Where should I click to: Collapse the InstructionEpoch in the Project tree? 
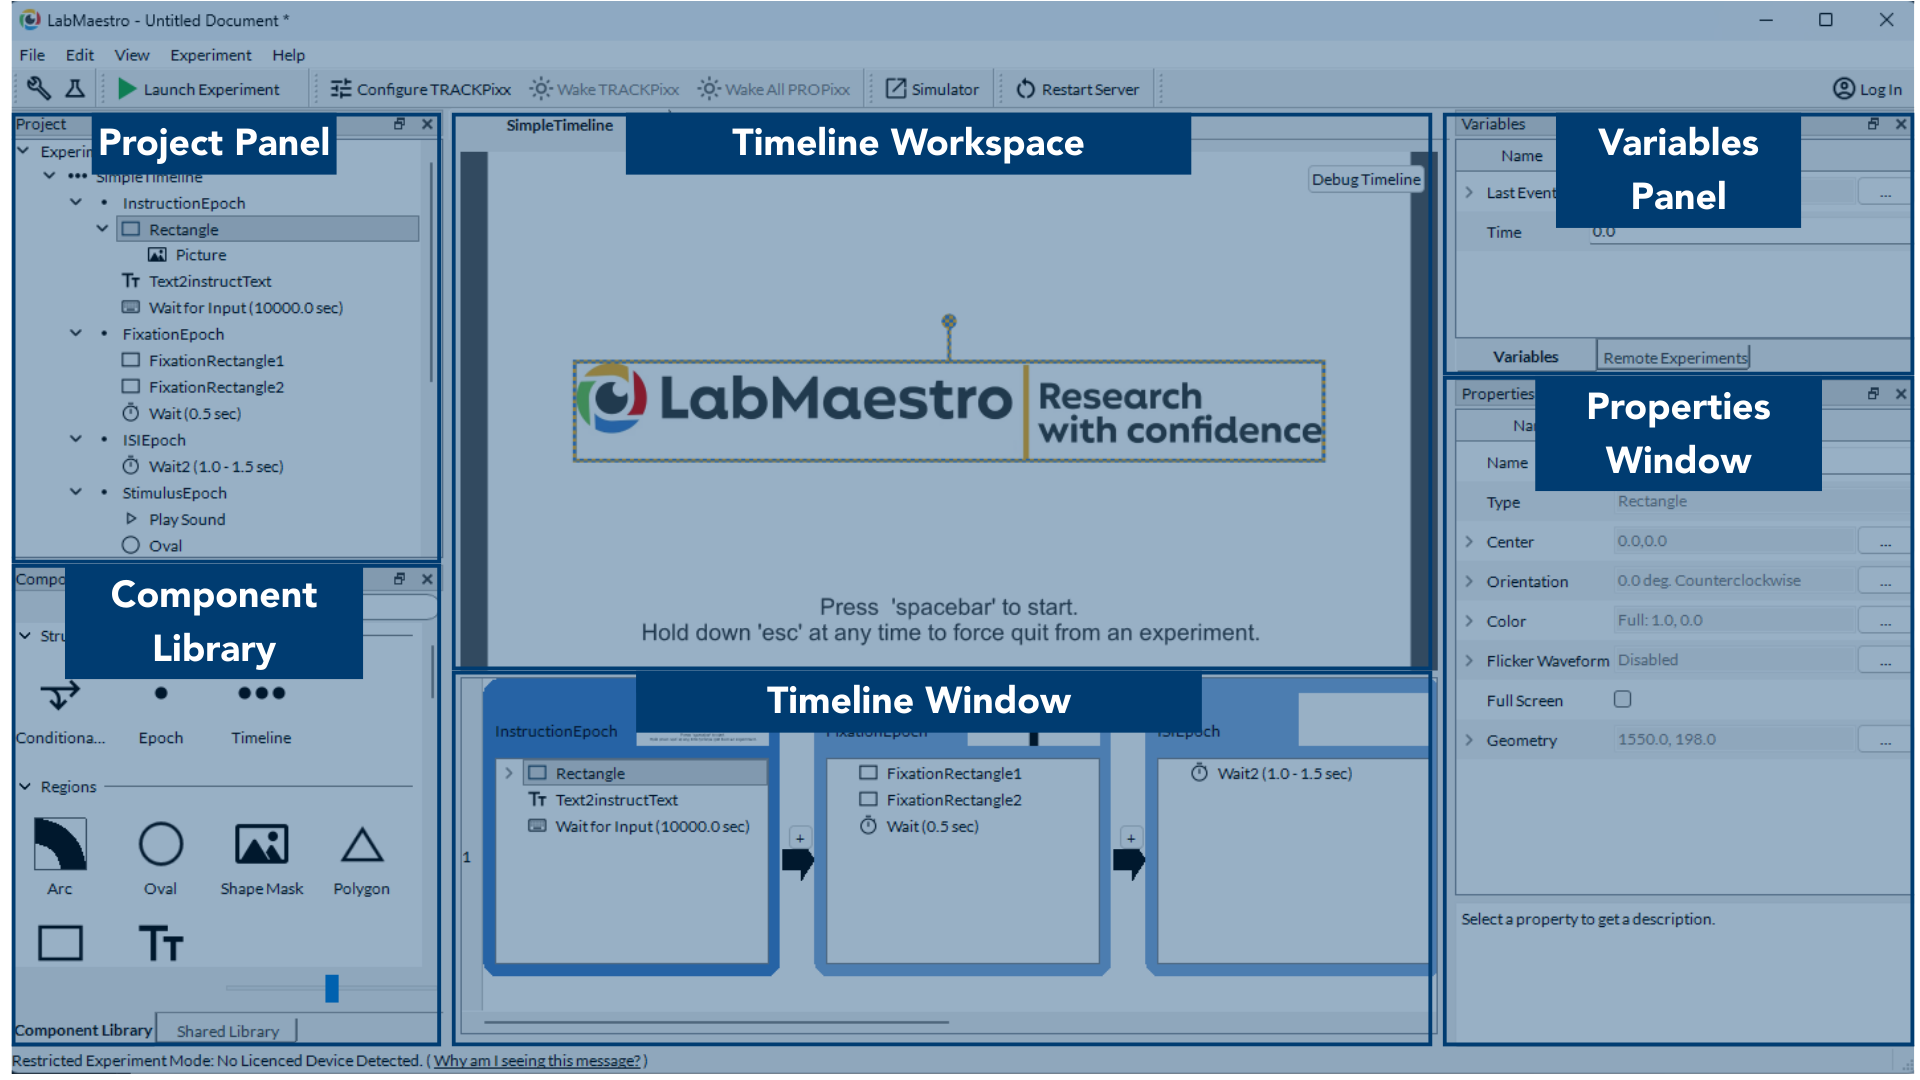coord(76,202)
